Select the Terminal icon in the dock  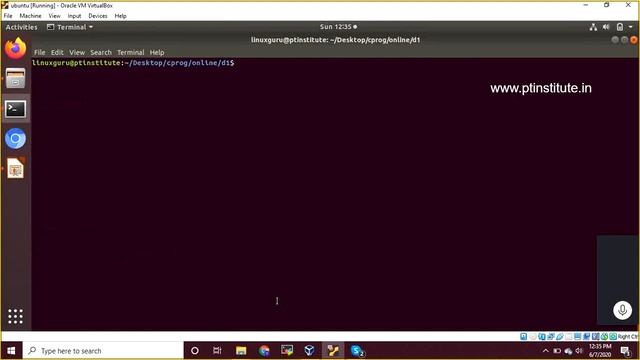coord(16,109)
